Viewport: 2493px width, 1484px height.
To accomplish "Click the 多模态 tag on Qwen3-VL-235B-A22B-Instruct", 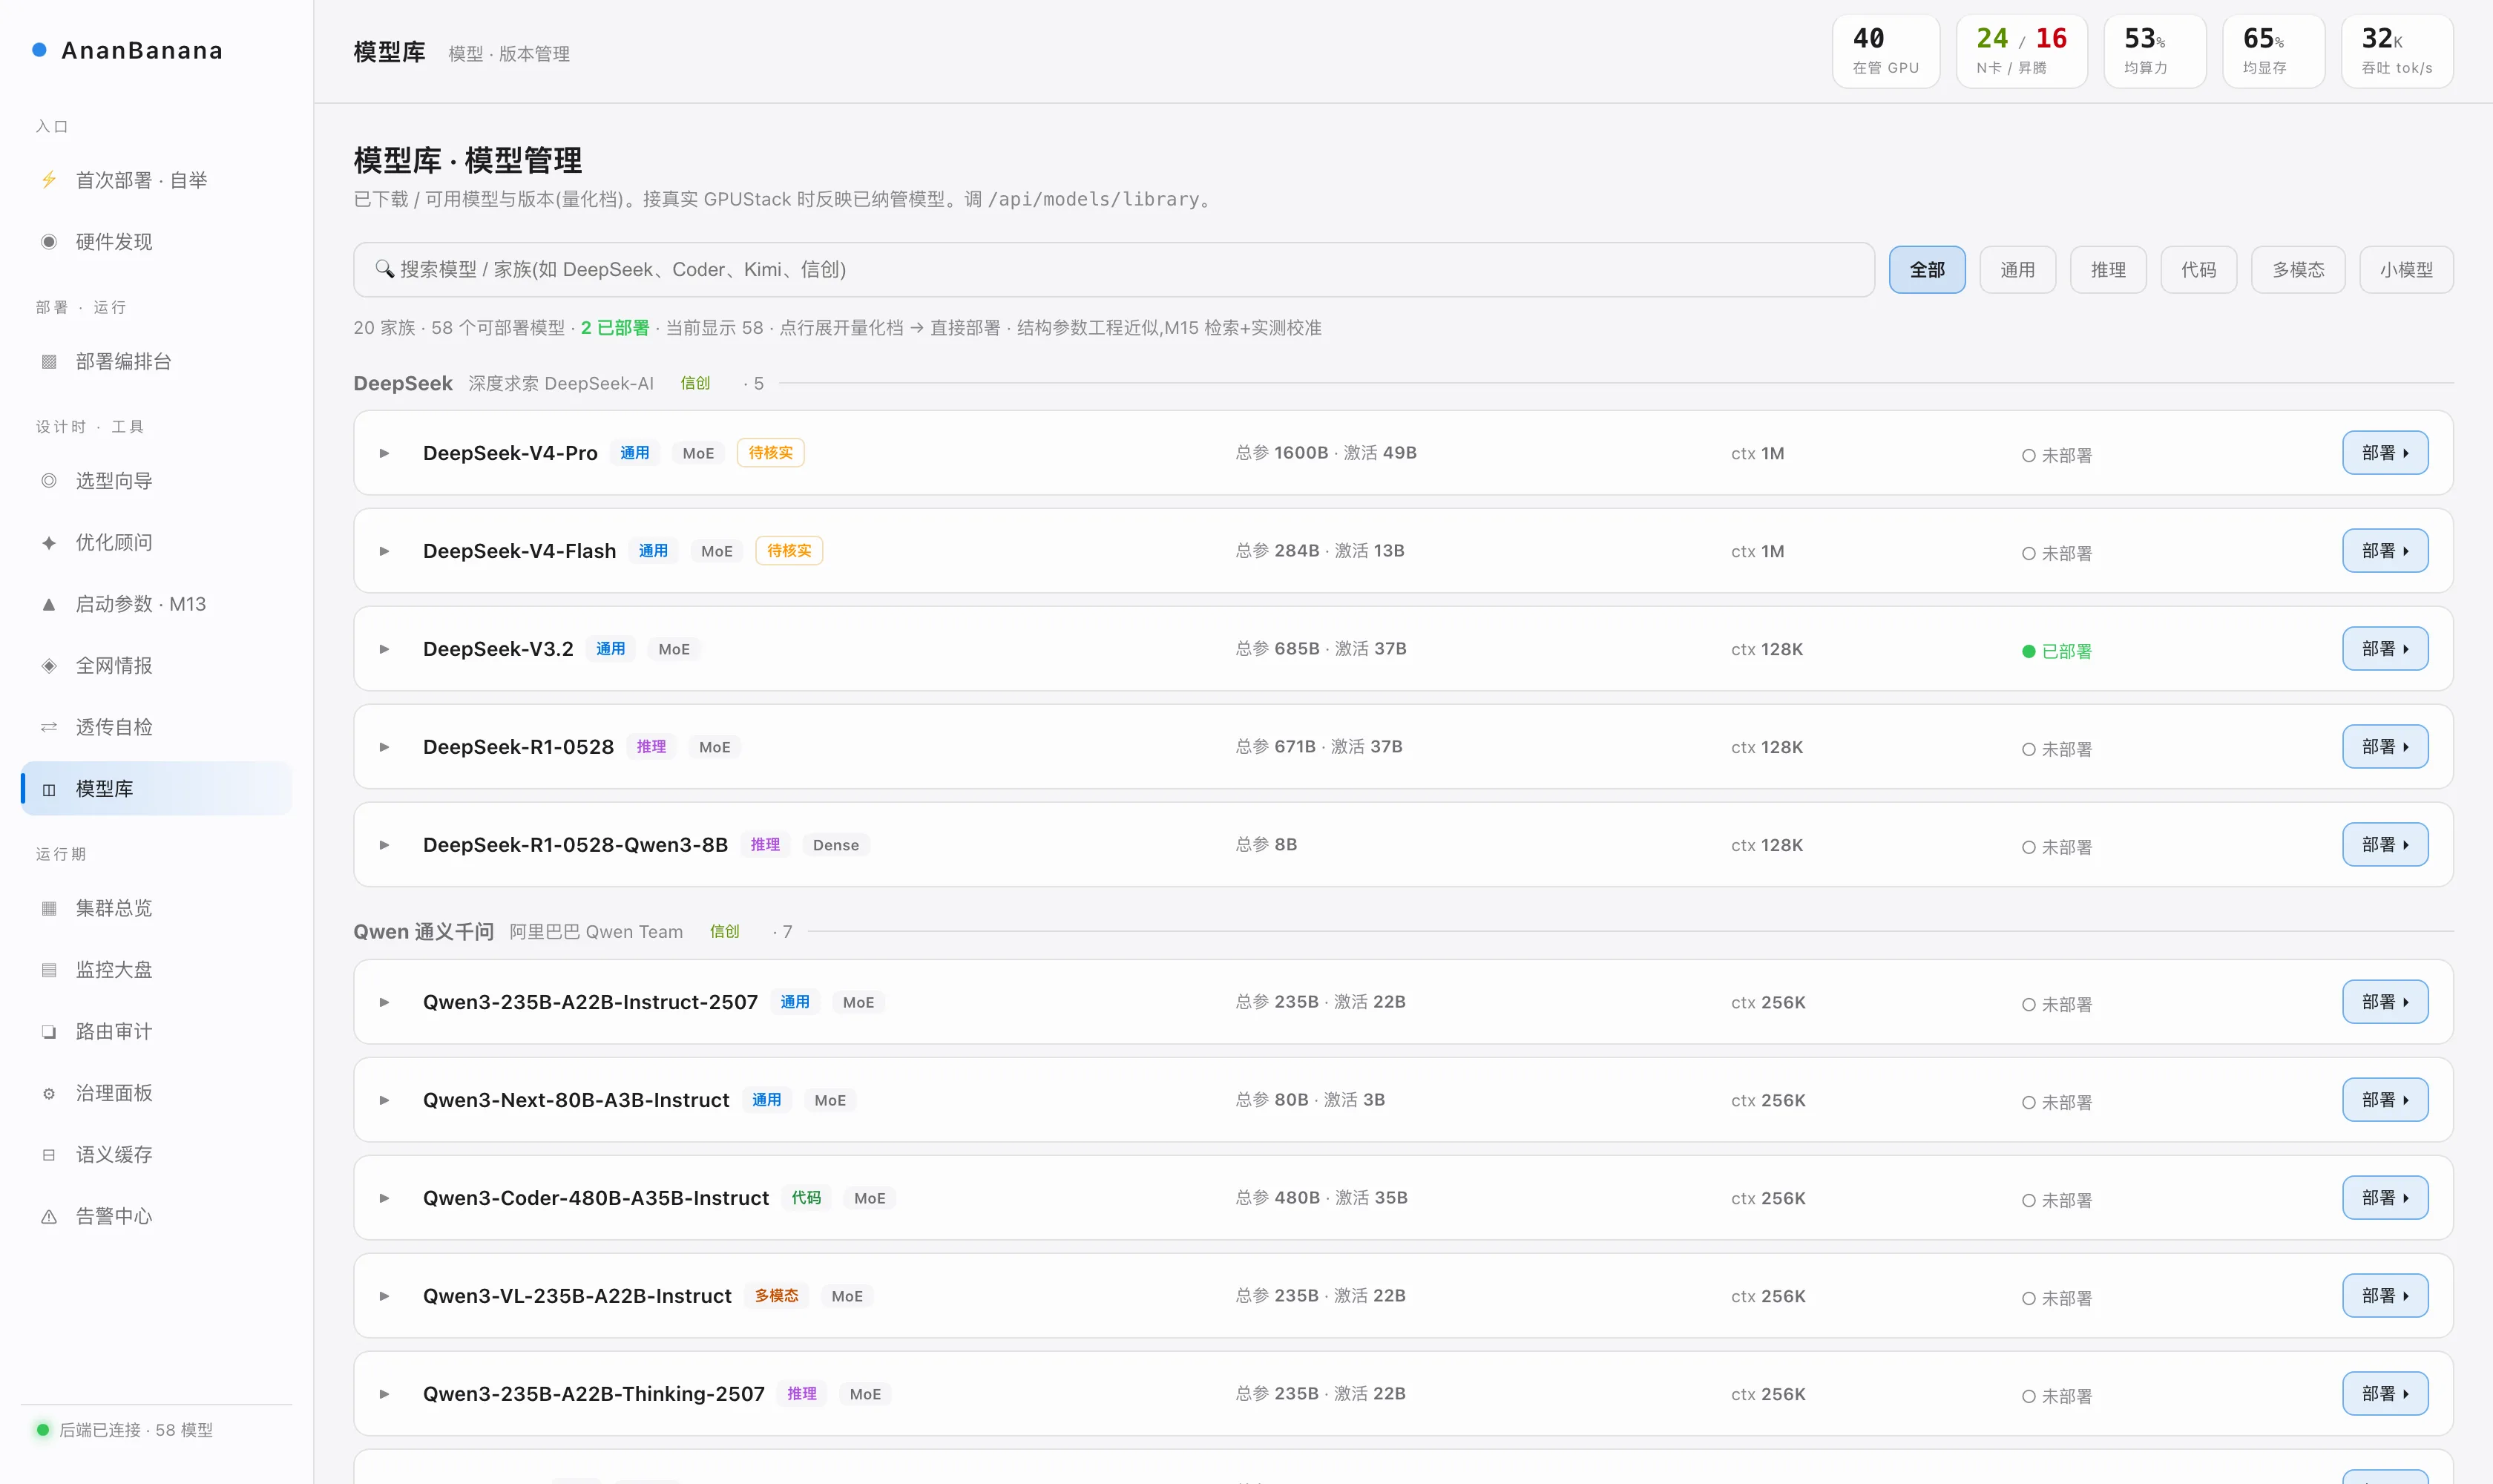I will coord(776,1296).
